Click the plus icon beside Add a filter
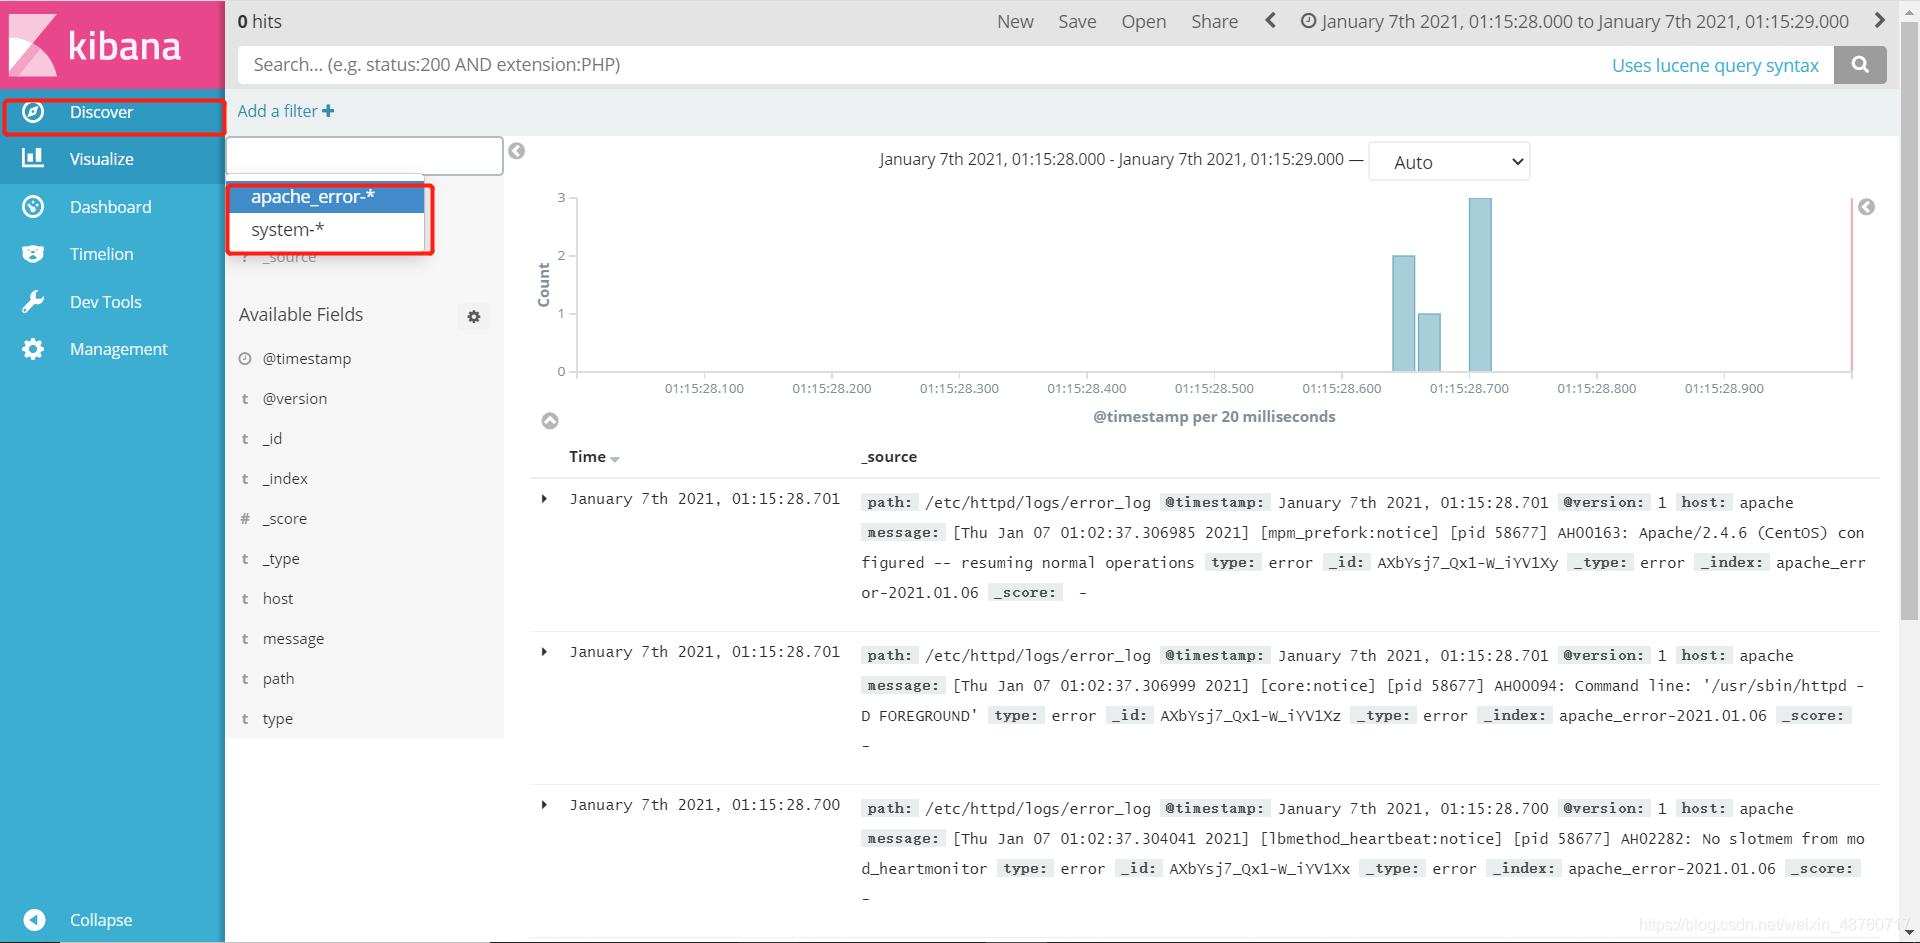The width and height of the screenshot is (1920, 943). click(x=328, y=111)
